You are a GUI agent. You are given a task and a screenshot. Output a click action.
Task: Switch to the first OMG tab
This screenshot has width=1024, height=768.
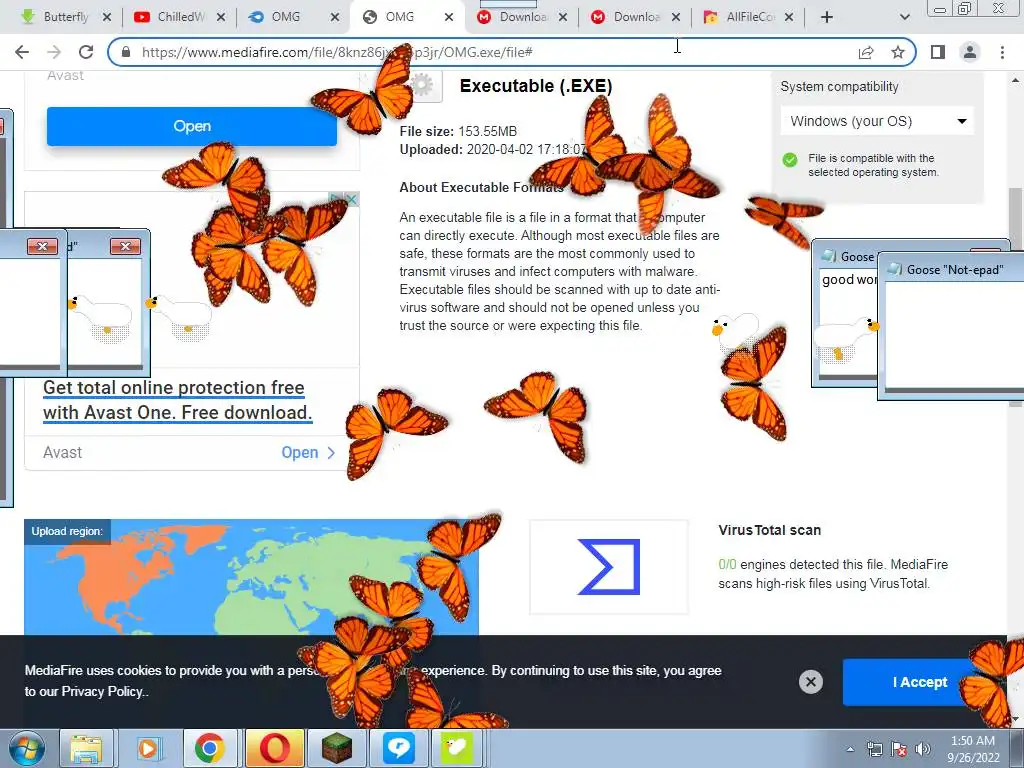pyautogui.click(x=286, y=17)
